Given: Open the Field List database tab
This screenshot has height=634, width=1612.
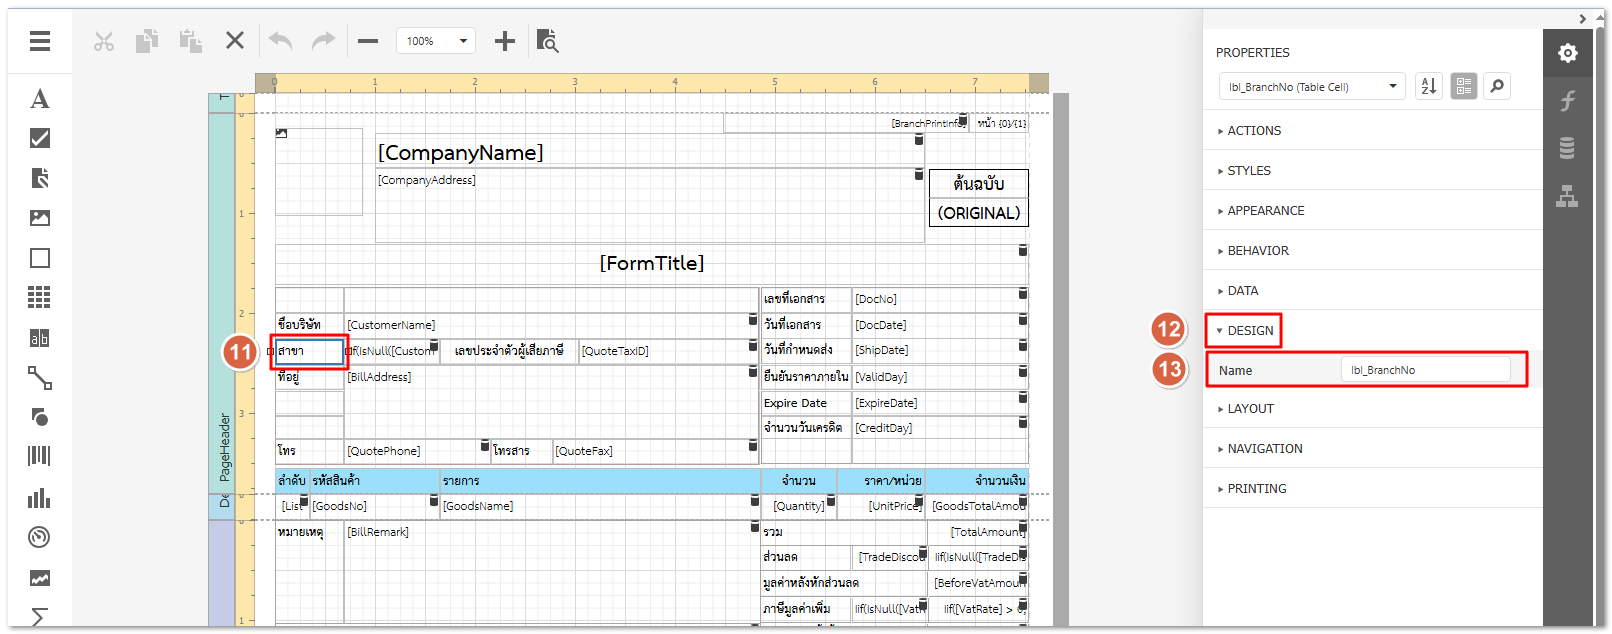Looking at the screenshot, I should click(1567, 148).
